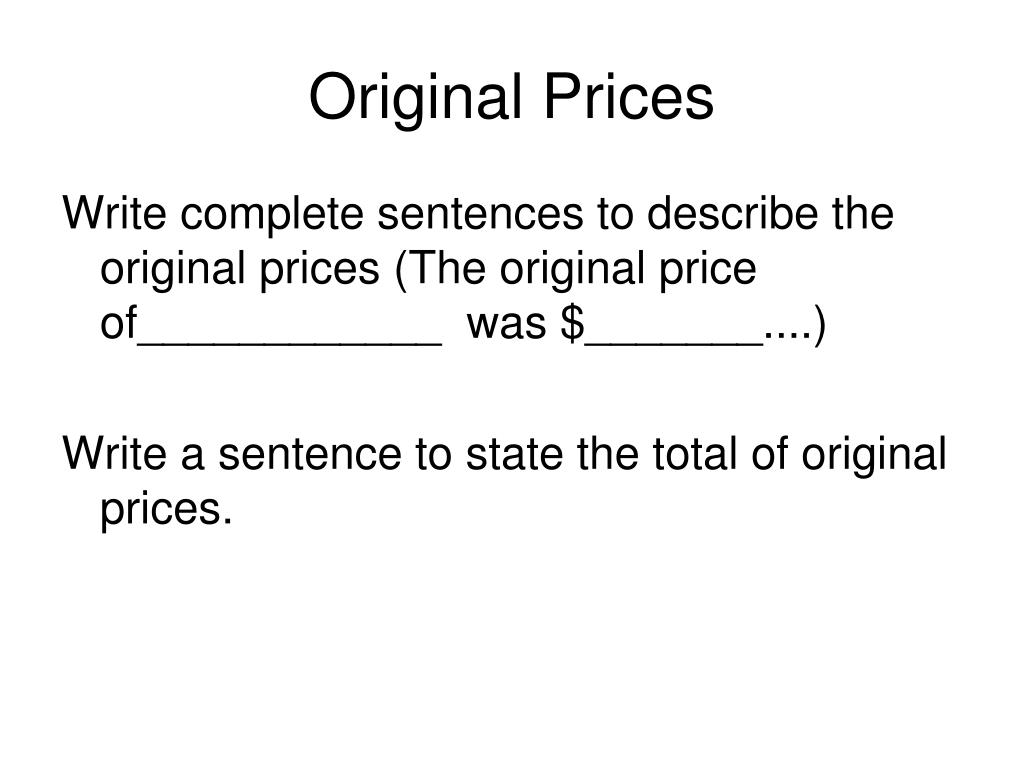
Task: Click the word "Prices" in the title
Action: (x=629, y=96)
